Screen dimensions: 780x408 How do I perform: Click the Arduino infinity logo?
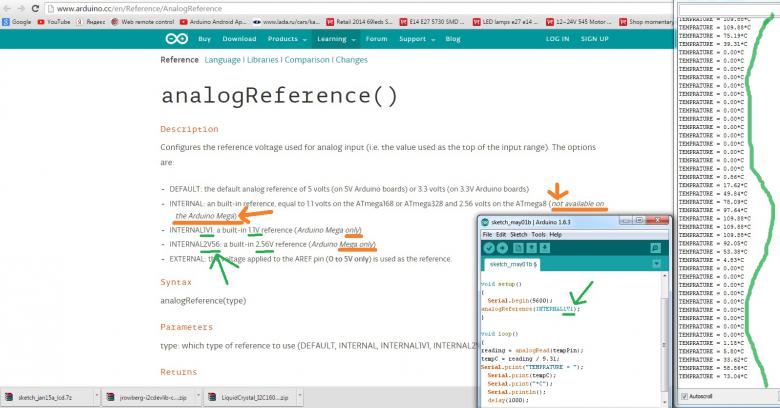[x=177, y=39]
